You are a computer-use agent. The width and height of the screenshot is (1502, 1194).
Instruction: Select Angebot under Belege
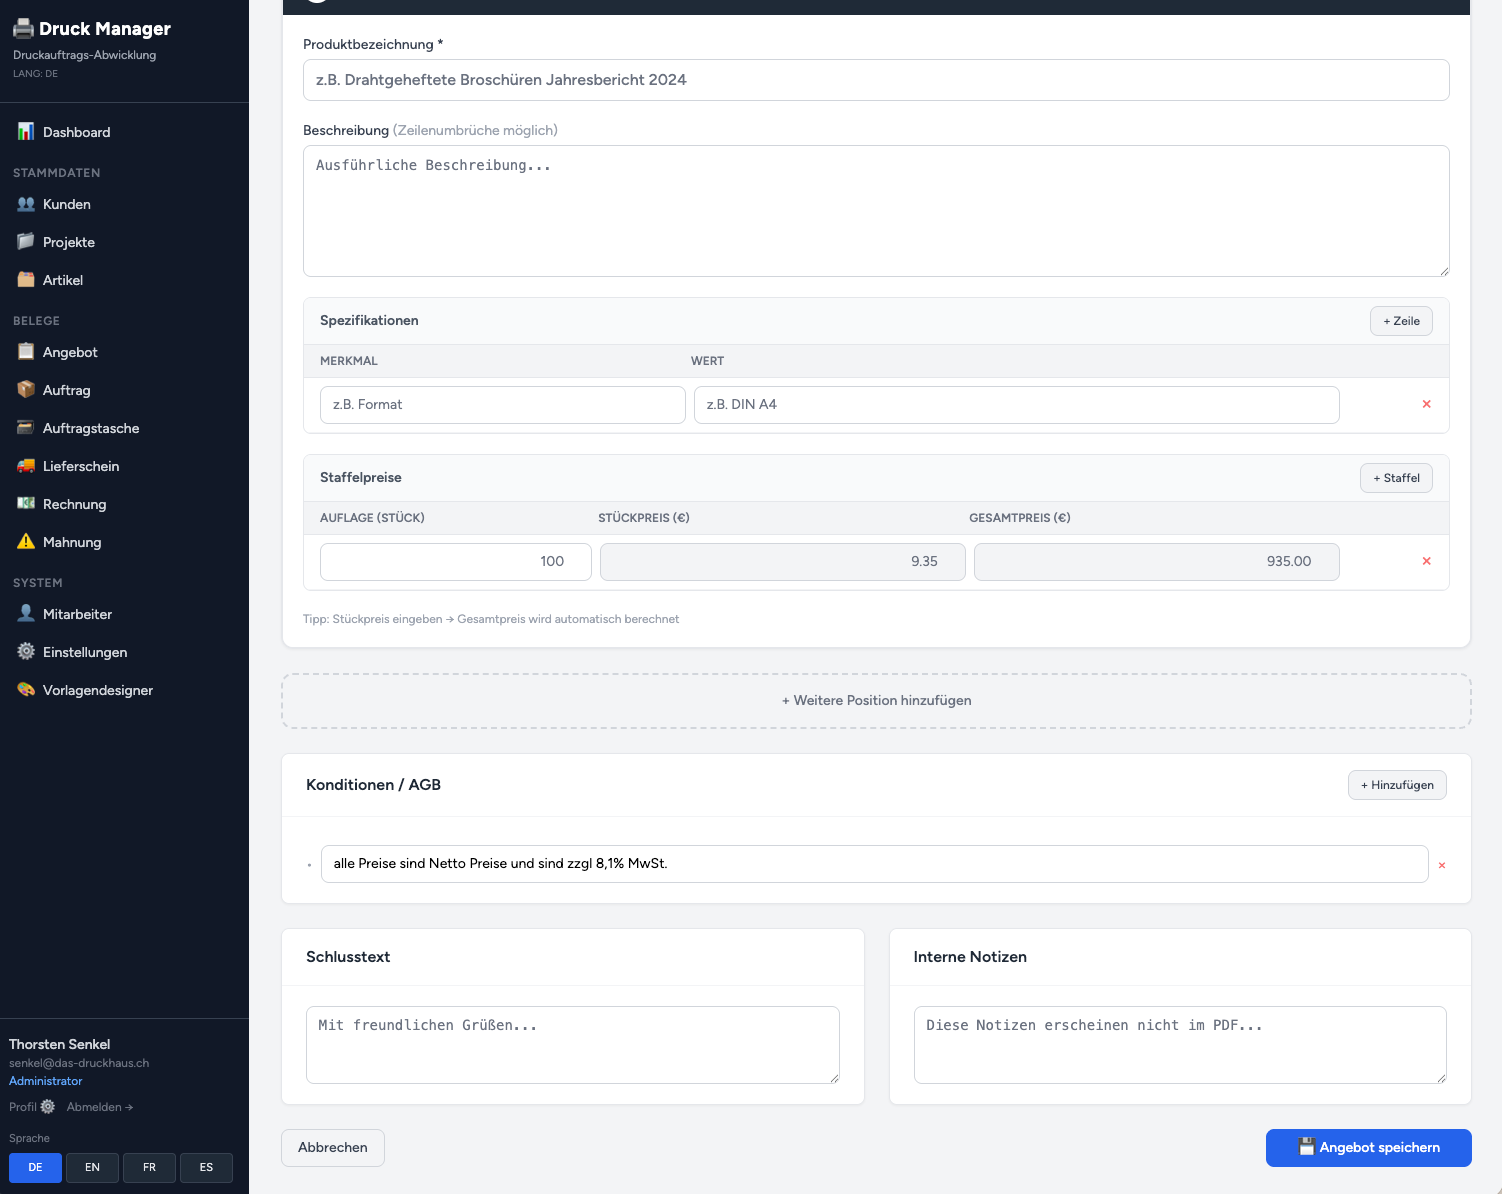(x=70, y=352)
